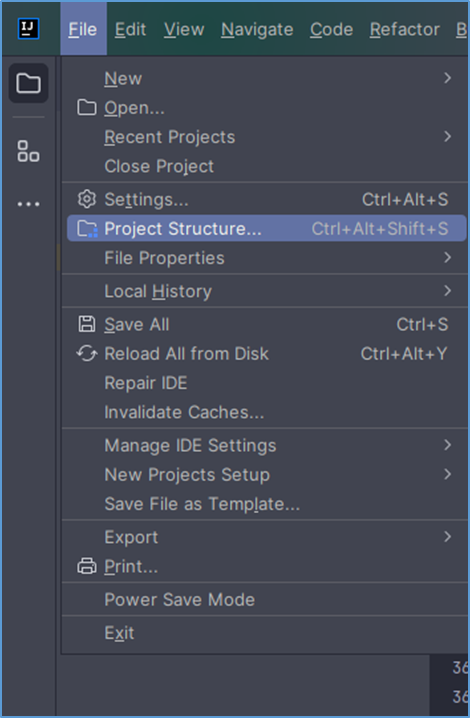This screenshot has width=470, height=718.
Task: Open the Project tool window folder icon
Action: pos(28,83)
